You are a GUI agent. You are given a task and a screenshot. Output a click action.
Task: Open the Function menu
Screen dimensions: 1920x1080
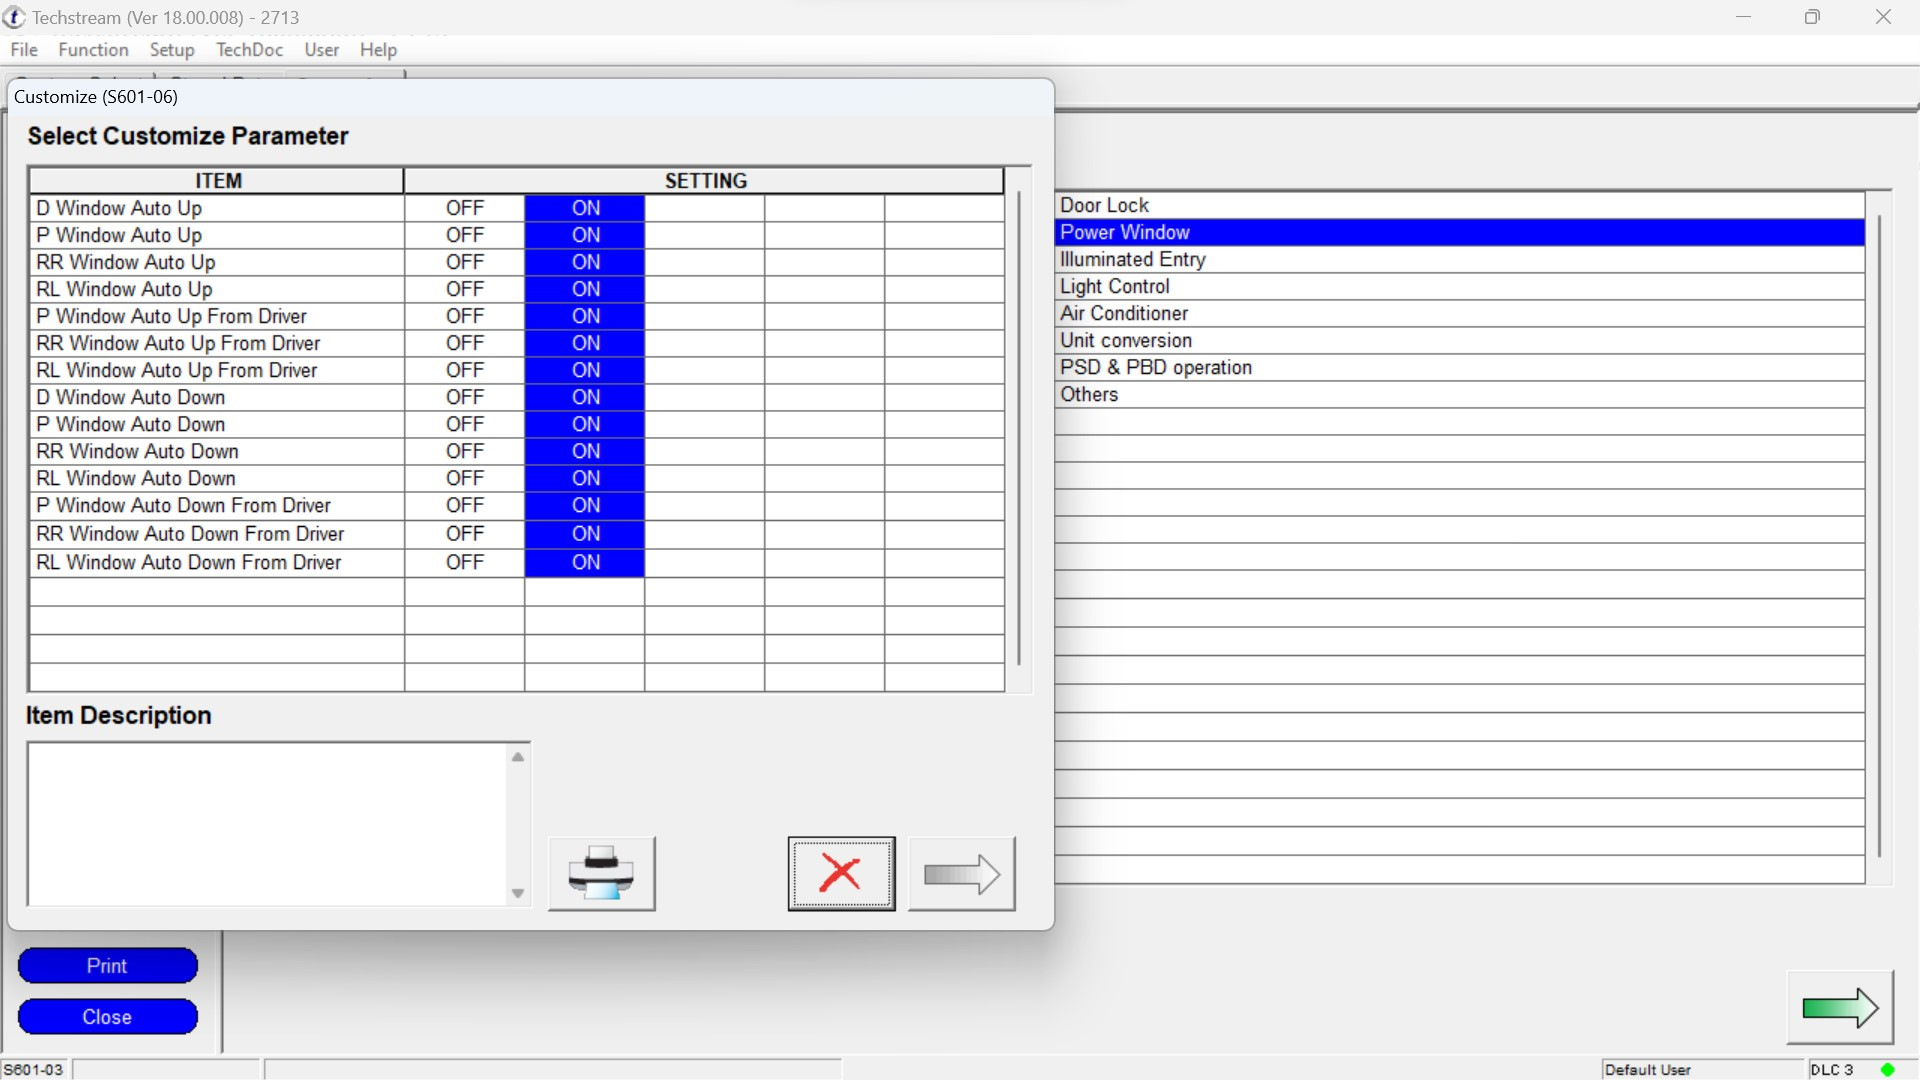(93, 50)
